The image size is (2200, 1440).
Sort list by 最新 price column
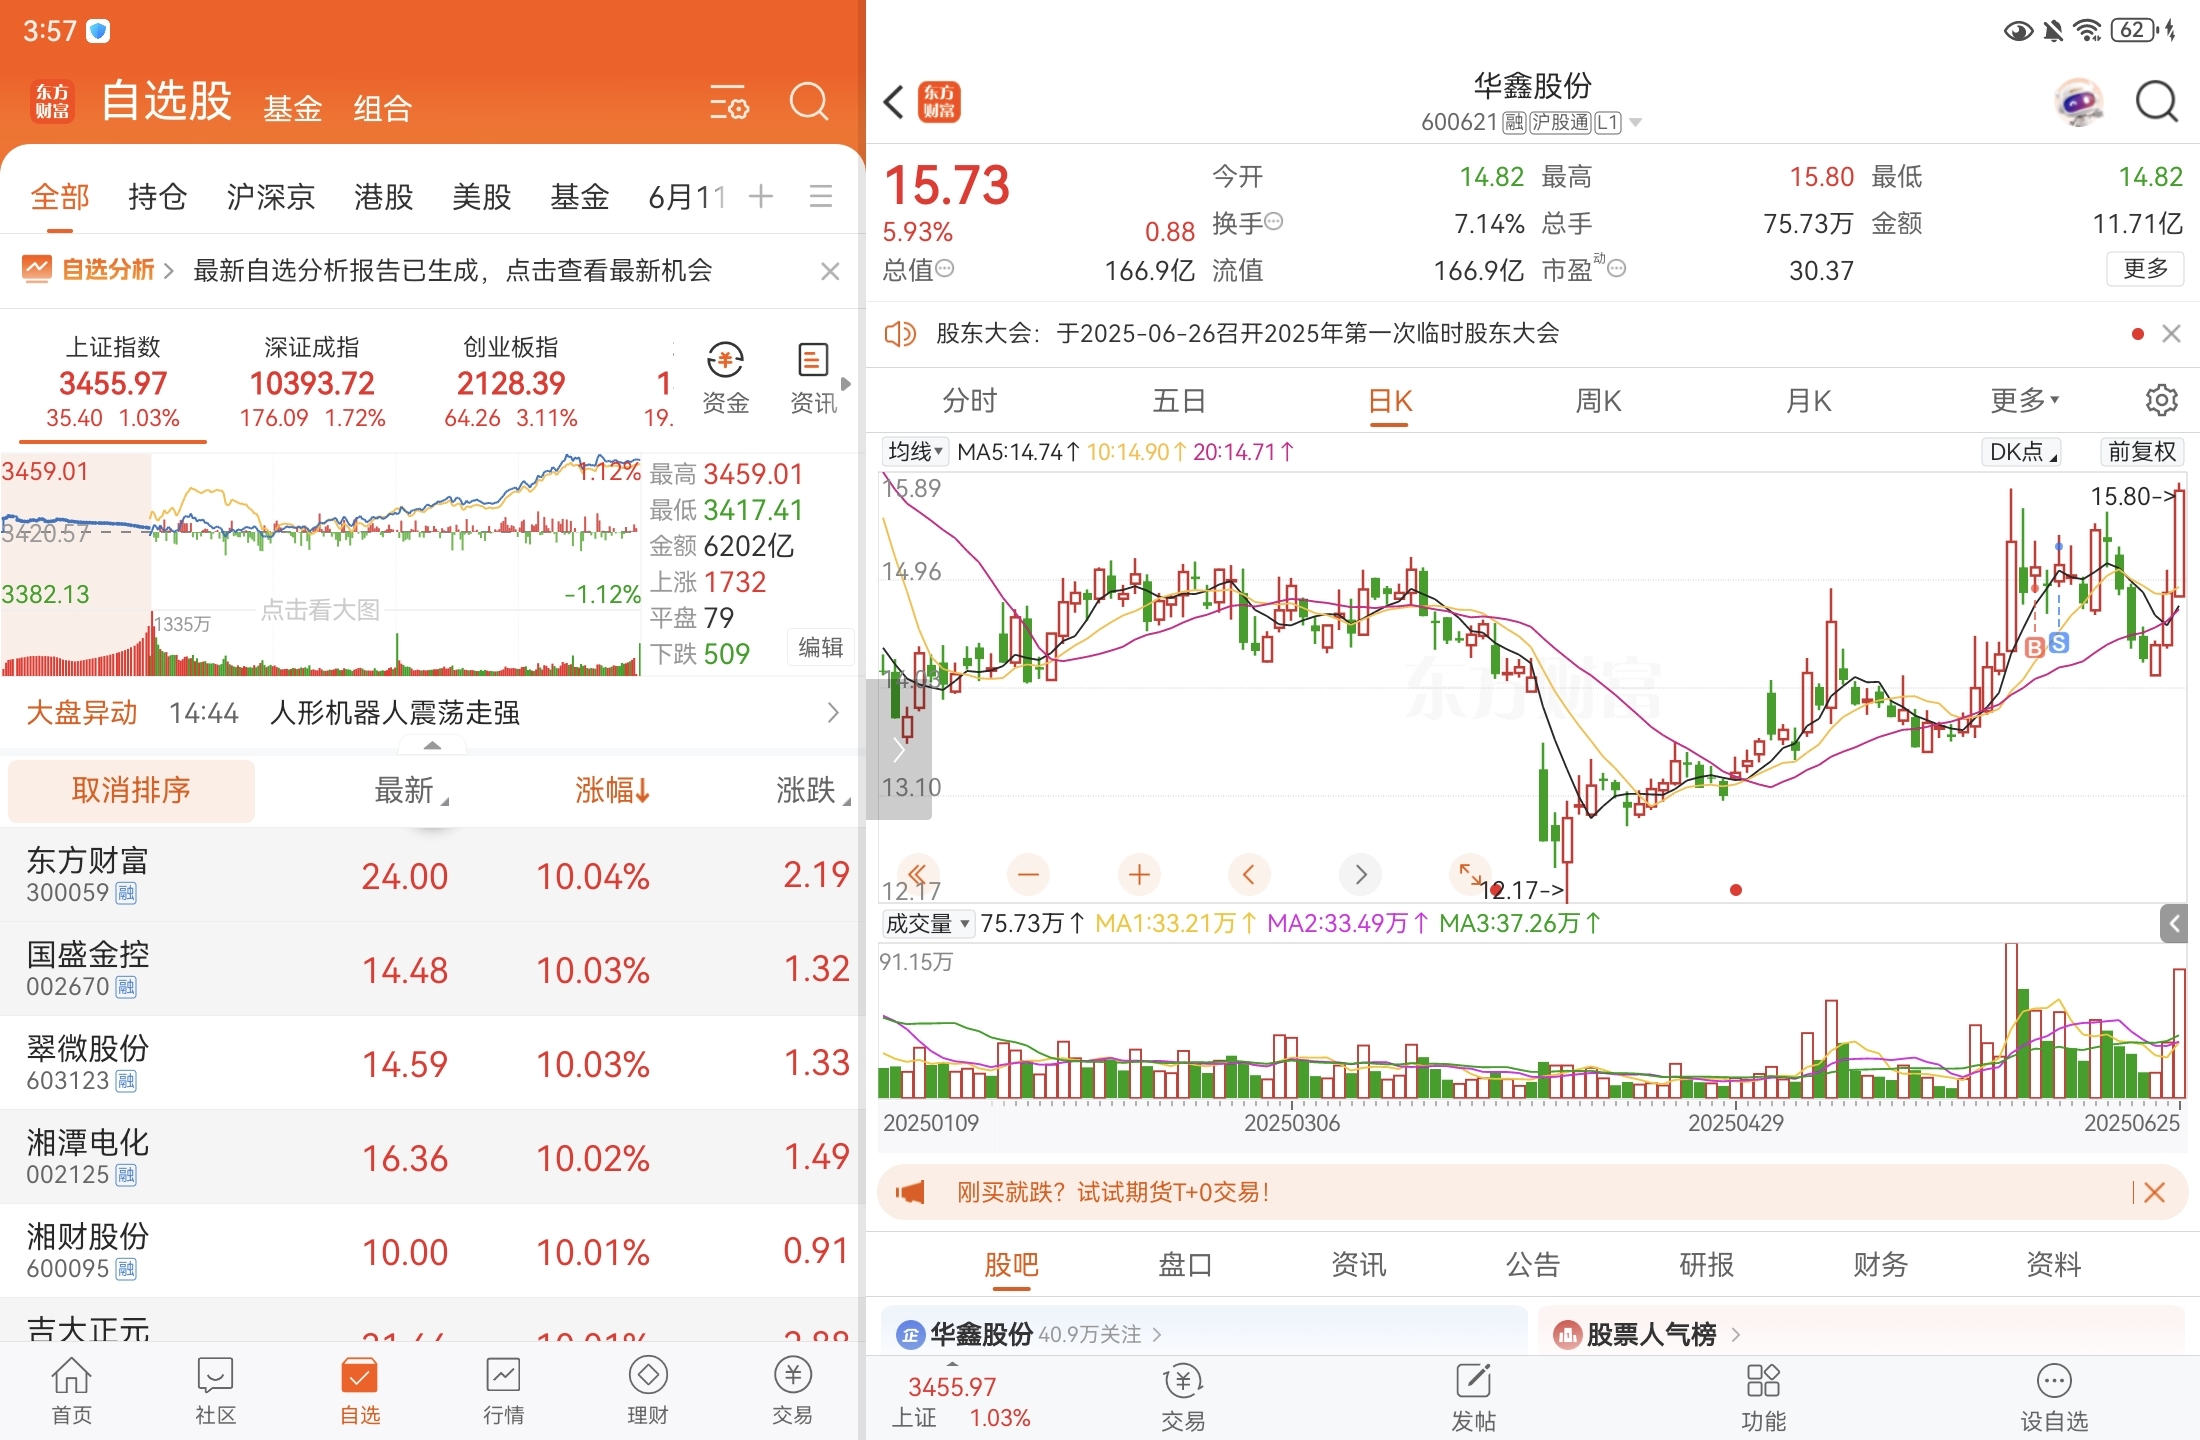point(411,790)
